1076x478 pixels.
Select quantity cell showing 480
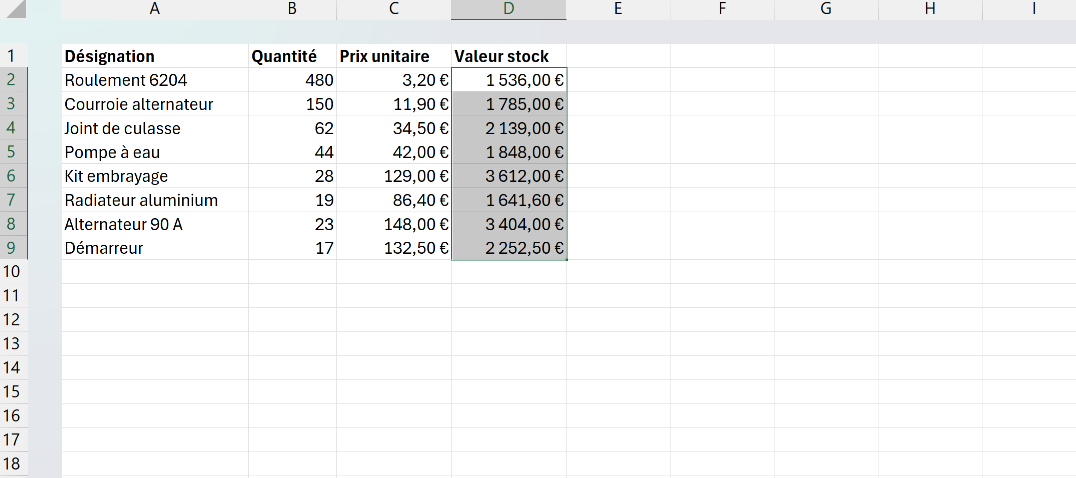(292, 80)
